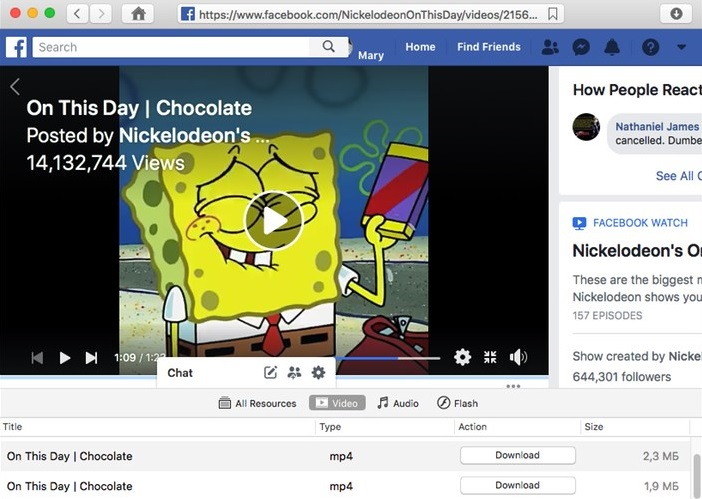This screenshot has width=702, height=499.
Task: Click the Find Friends link
Action: pos(488,47)
